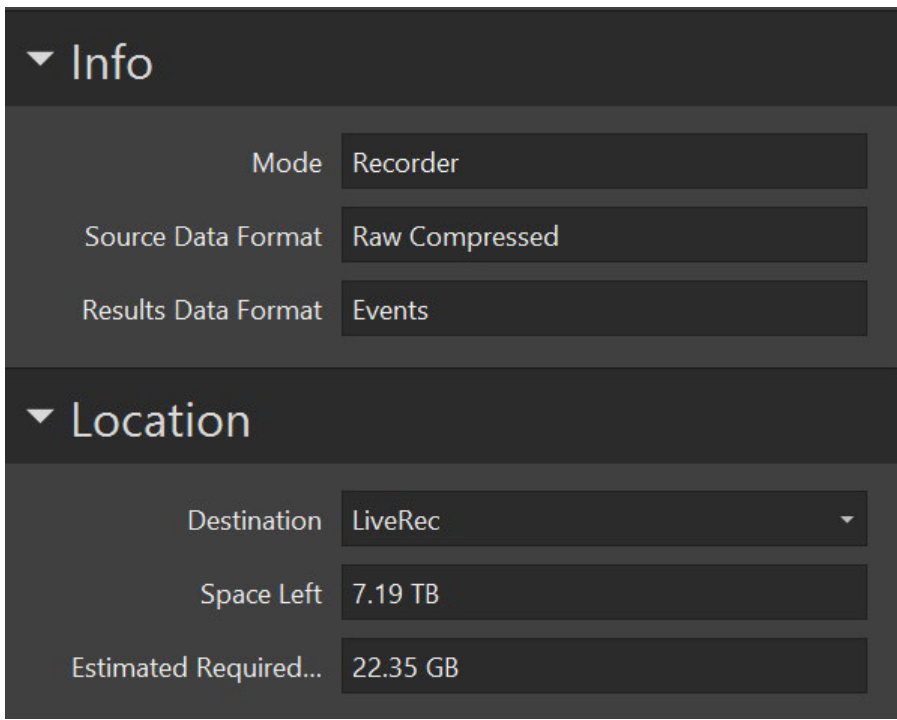The image size is (897, 720).
Task: Click the Mode label
Action: [287, 163]
